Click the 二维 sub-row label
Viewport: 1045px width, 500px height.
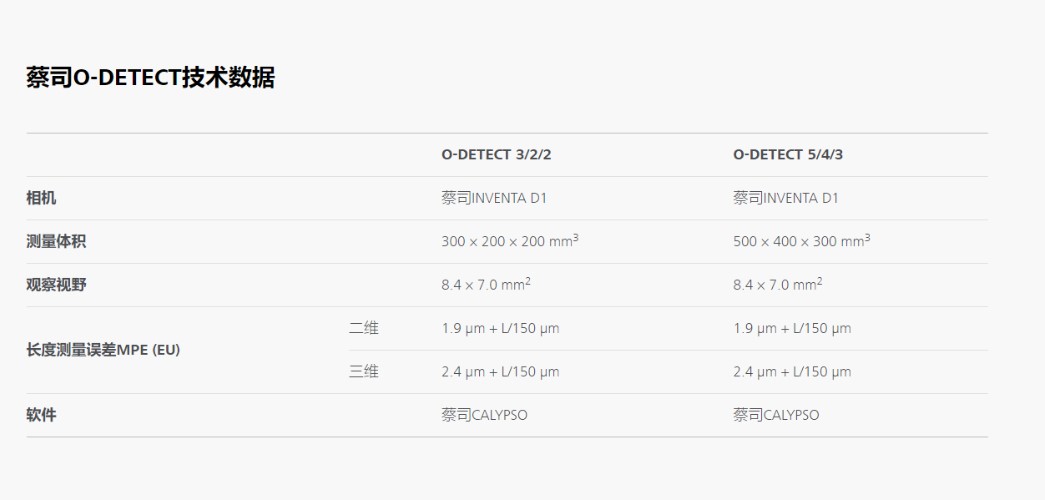click(364, 328)
